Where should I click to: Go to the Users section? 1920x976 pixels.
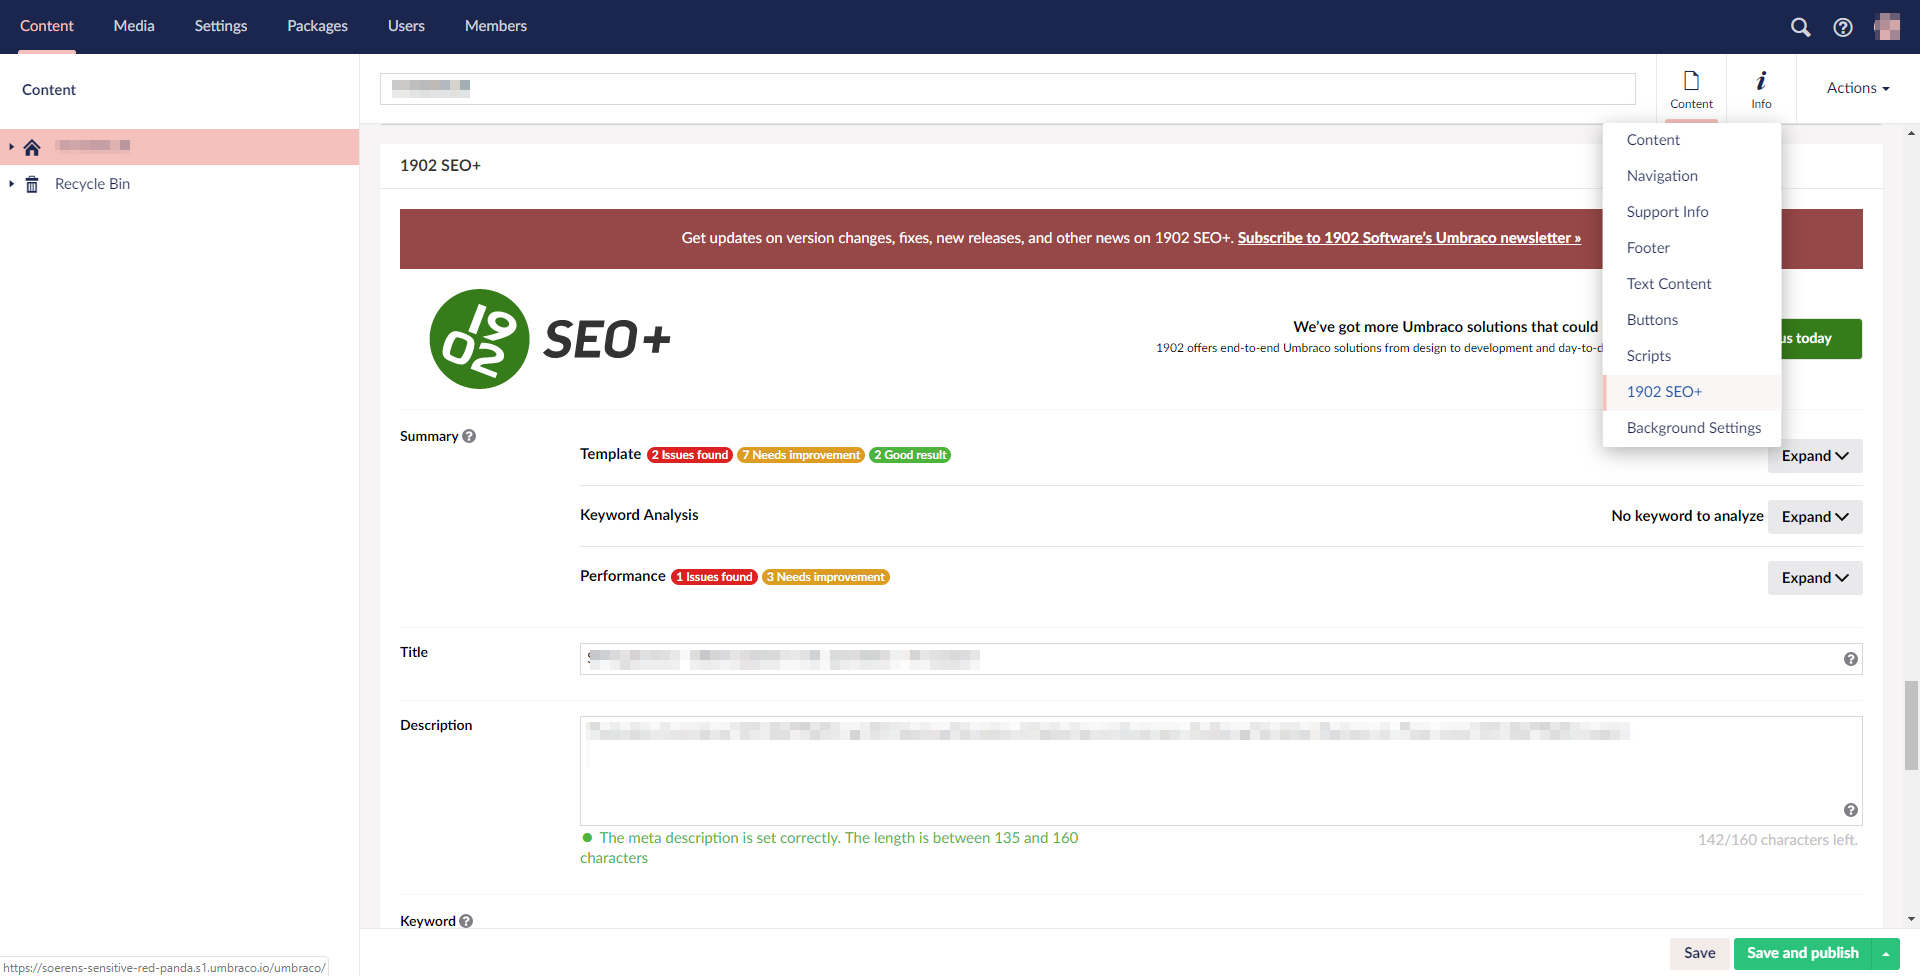pos(406,26)
